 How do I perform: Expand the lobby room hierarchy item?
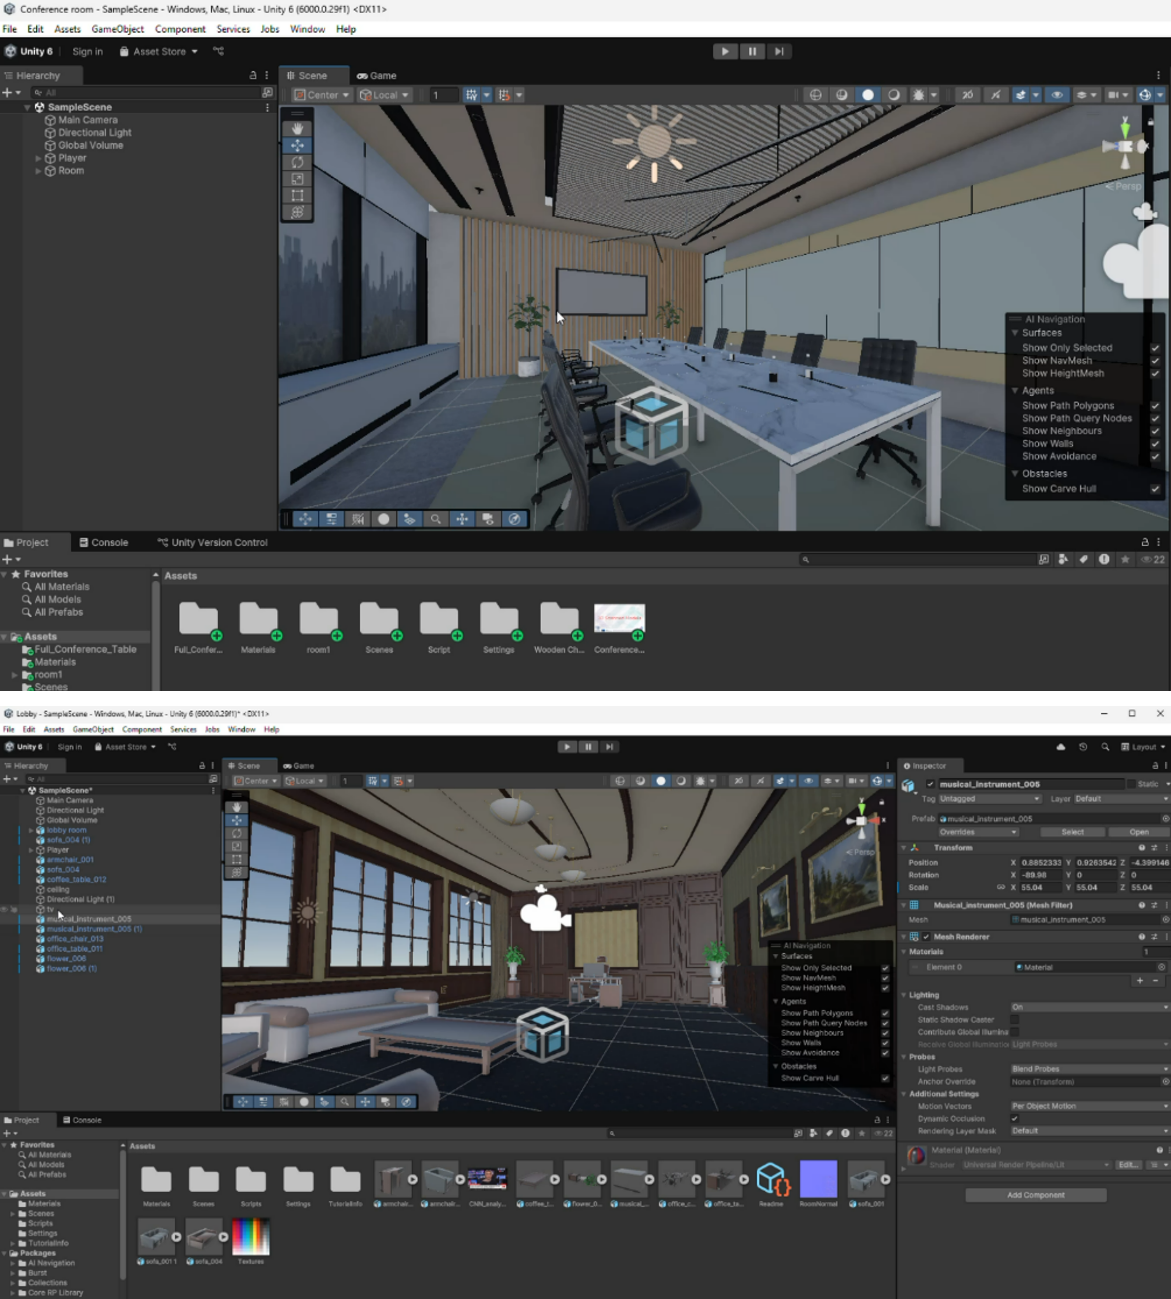click(31, 830)
